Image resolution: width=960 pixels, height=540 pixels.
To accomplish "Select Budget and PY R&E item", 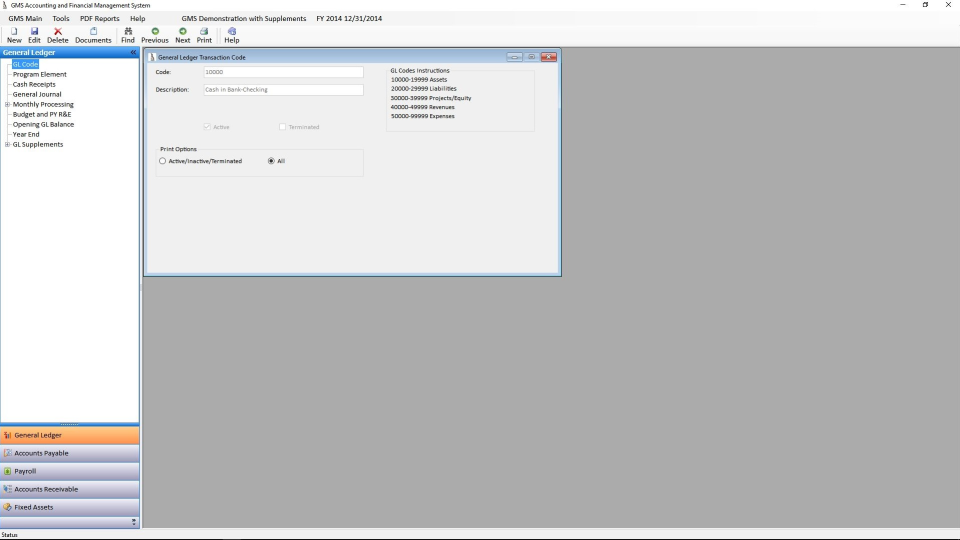I will tap(42, 114).
